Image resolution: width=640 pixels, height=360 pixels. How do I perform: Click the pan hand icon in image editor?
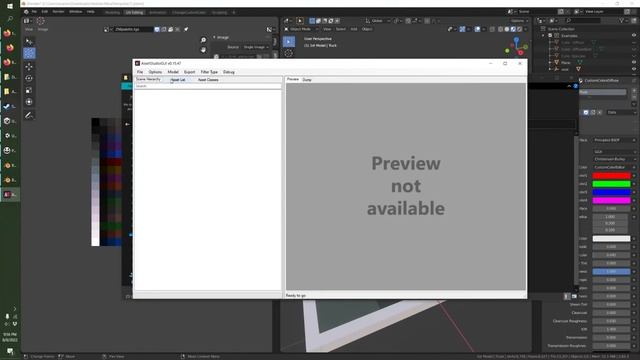pyautogui.click(x=203, y=50)
